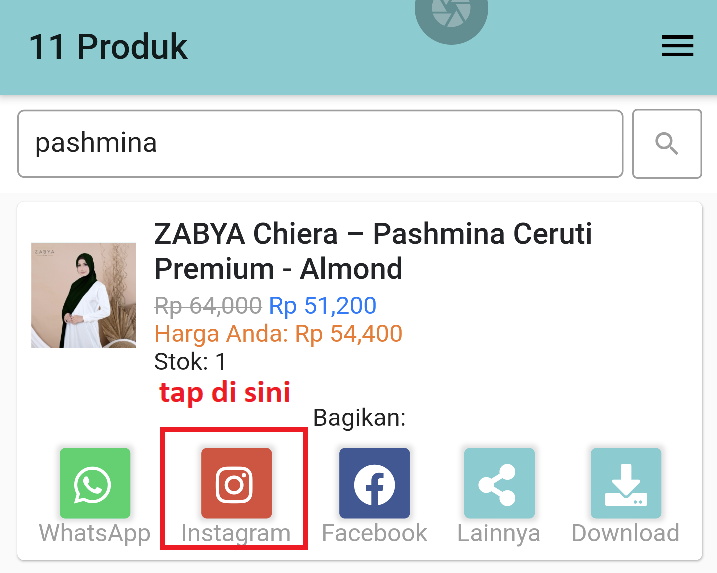Focus the pashmina search field
This screenshot has height=573, width=717.
(x=320, y=144)
